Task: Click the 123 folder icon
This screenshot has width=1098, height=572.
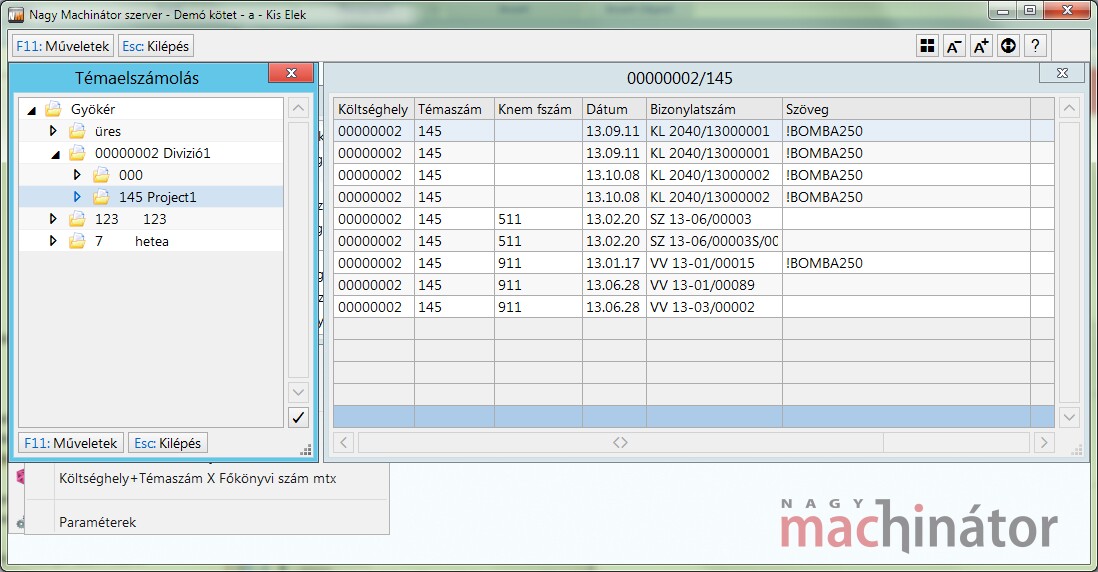Action: pyautogui.click(x=77, y=219)
